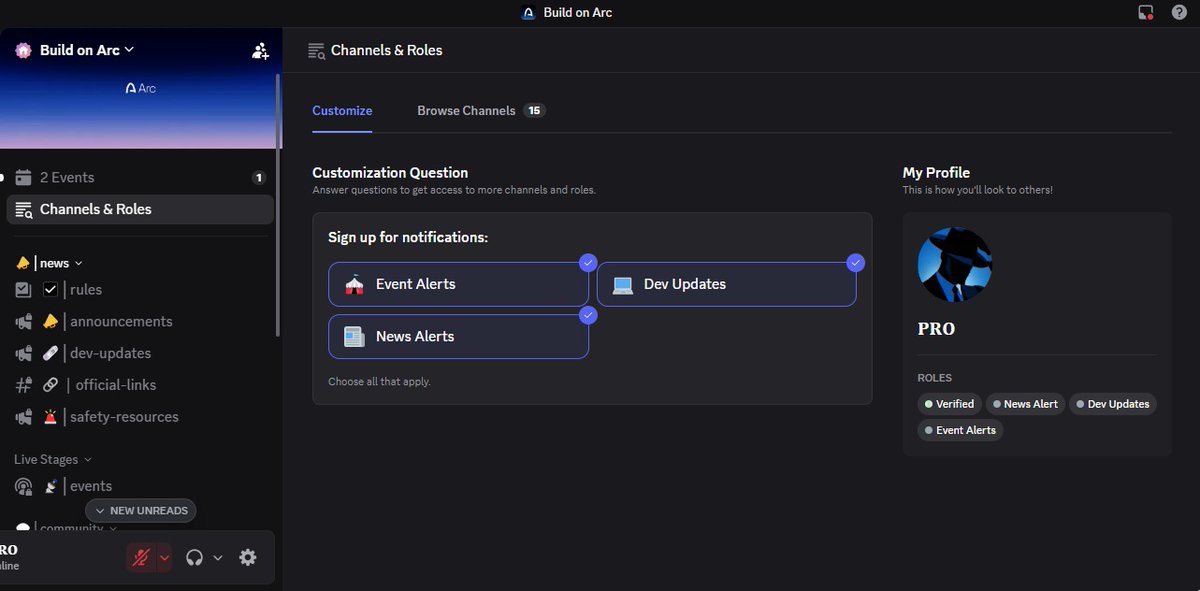Screen dimensions: 1200x591
Task: Click the 'Choose all that apply.' text
Action: (379, 382)
